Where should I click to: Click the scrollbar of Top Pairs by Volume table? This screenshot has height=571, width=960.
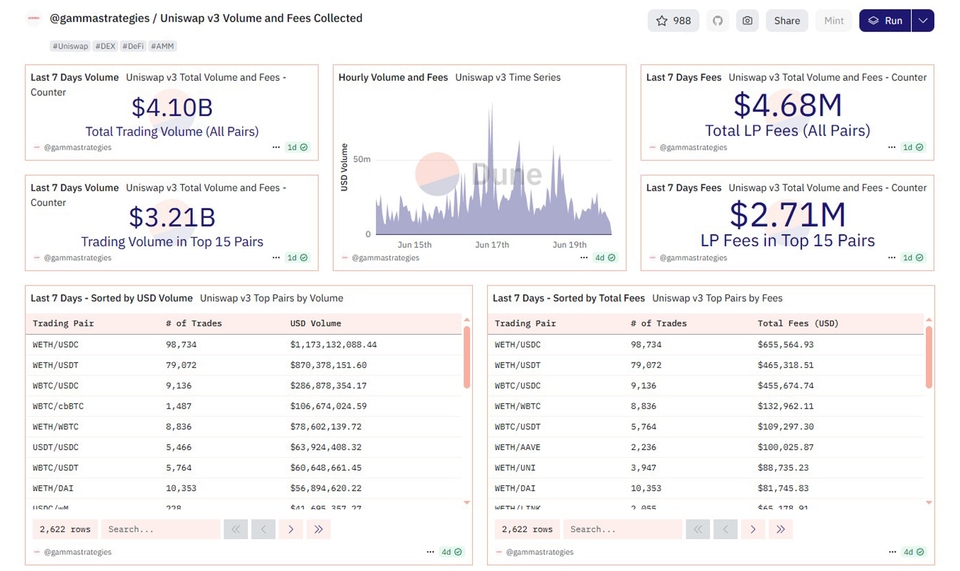(x=466, y=357)
